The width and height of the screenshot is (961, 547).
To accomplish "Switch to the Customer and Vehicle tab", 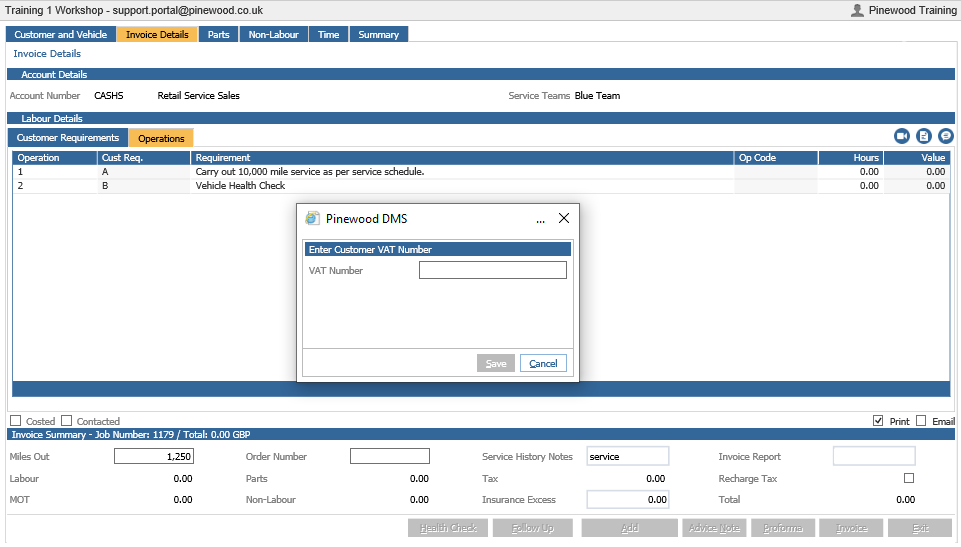I will pyautogui.click(x=61, y=34).
